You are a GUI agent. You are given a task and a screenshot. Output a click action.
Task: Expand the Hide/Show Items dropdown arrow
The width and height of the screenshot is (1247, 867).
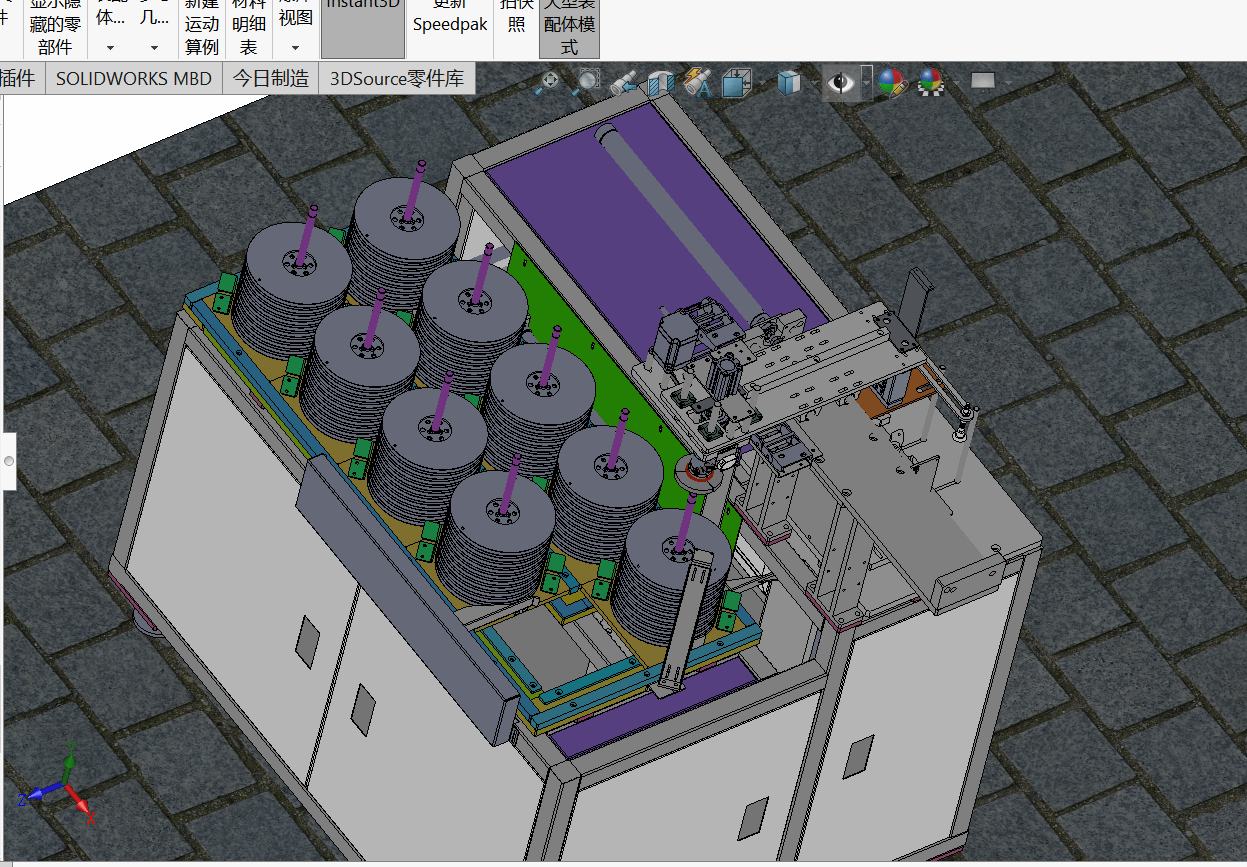[867, 83]
